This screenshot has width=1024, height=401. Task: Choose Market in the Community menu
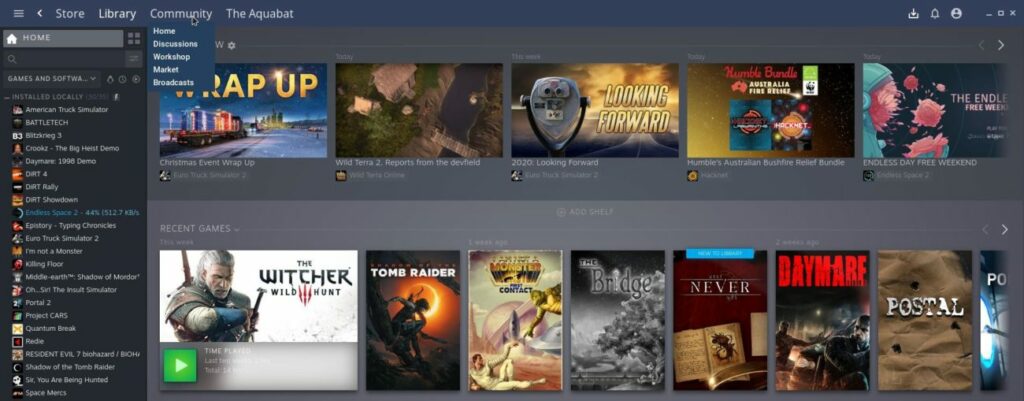(x=165, y=70)
